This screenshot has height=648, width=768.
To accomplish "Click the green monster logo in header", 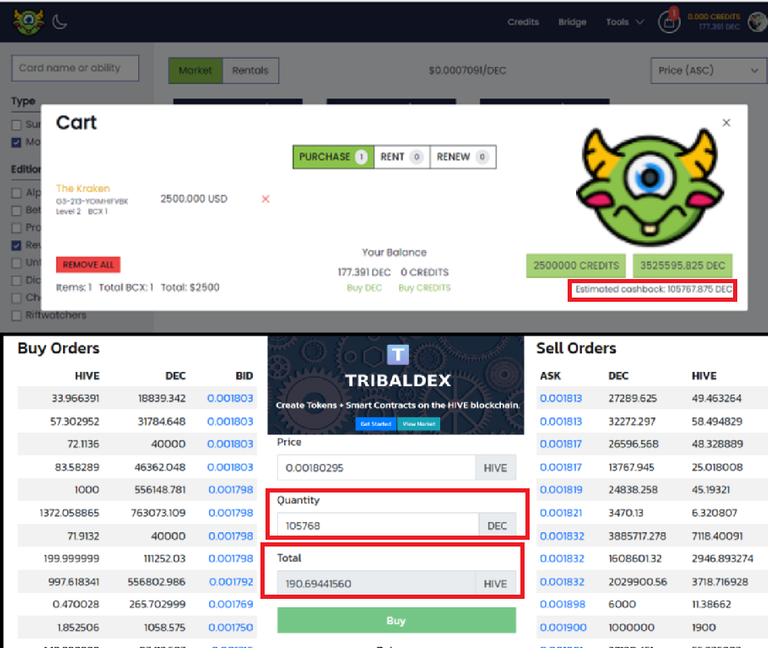I will (x=29, y=22).
